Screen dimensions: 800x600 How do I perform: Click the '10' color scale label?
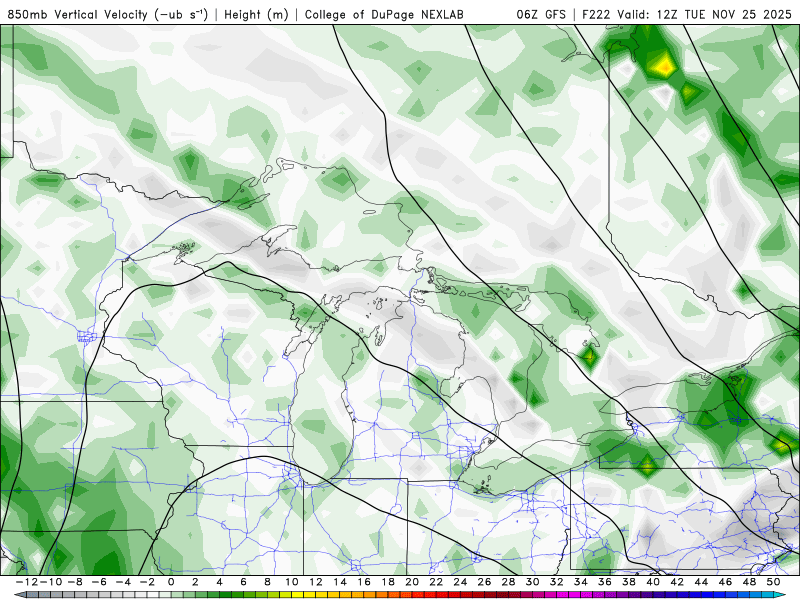tap(291, 582)
